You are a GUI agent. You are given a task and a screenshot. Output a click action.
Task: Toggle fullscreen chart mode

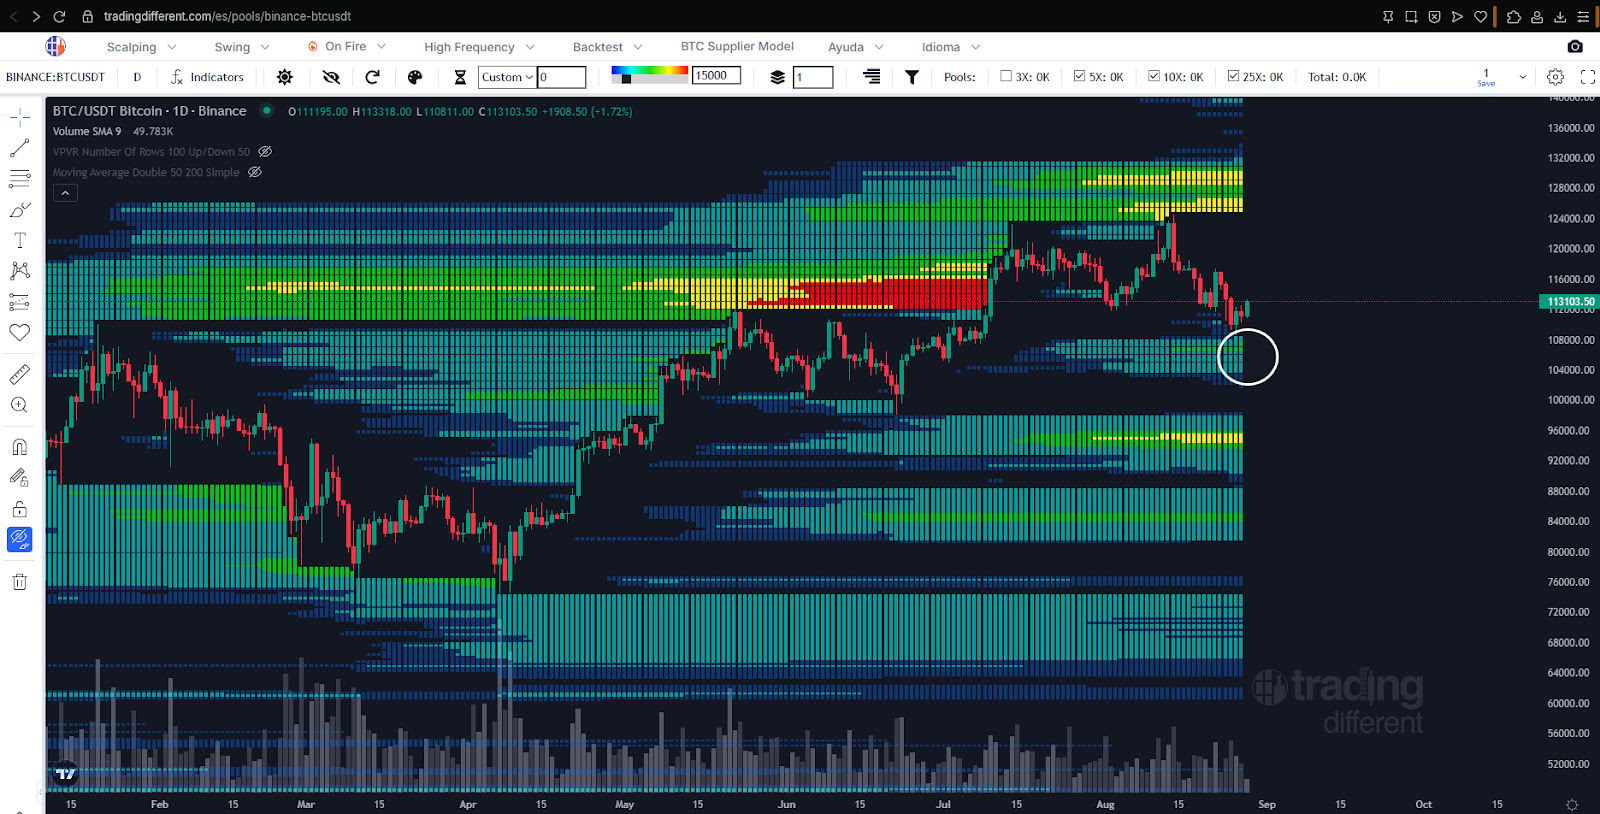click(1587, 77)
